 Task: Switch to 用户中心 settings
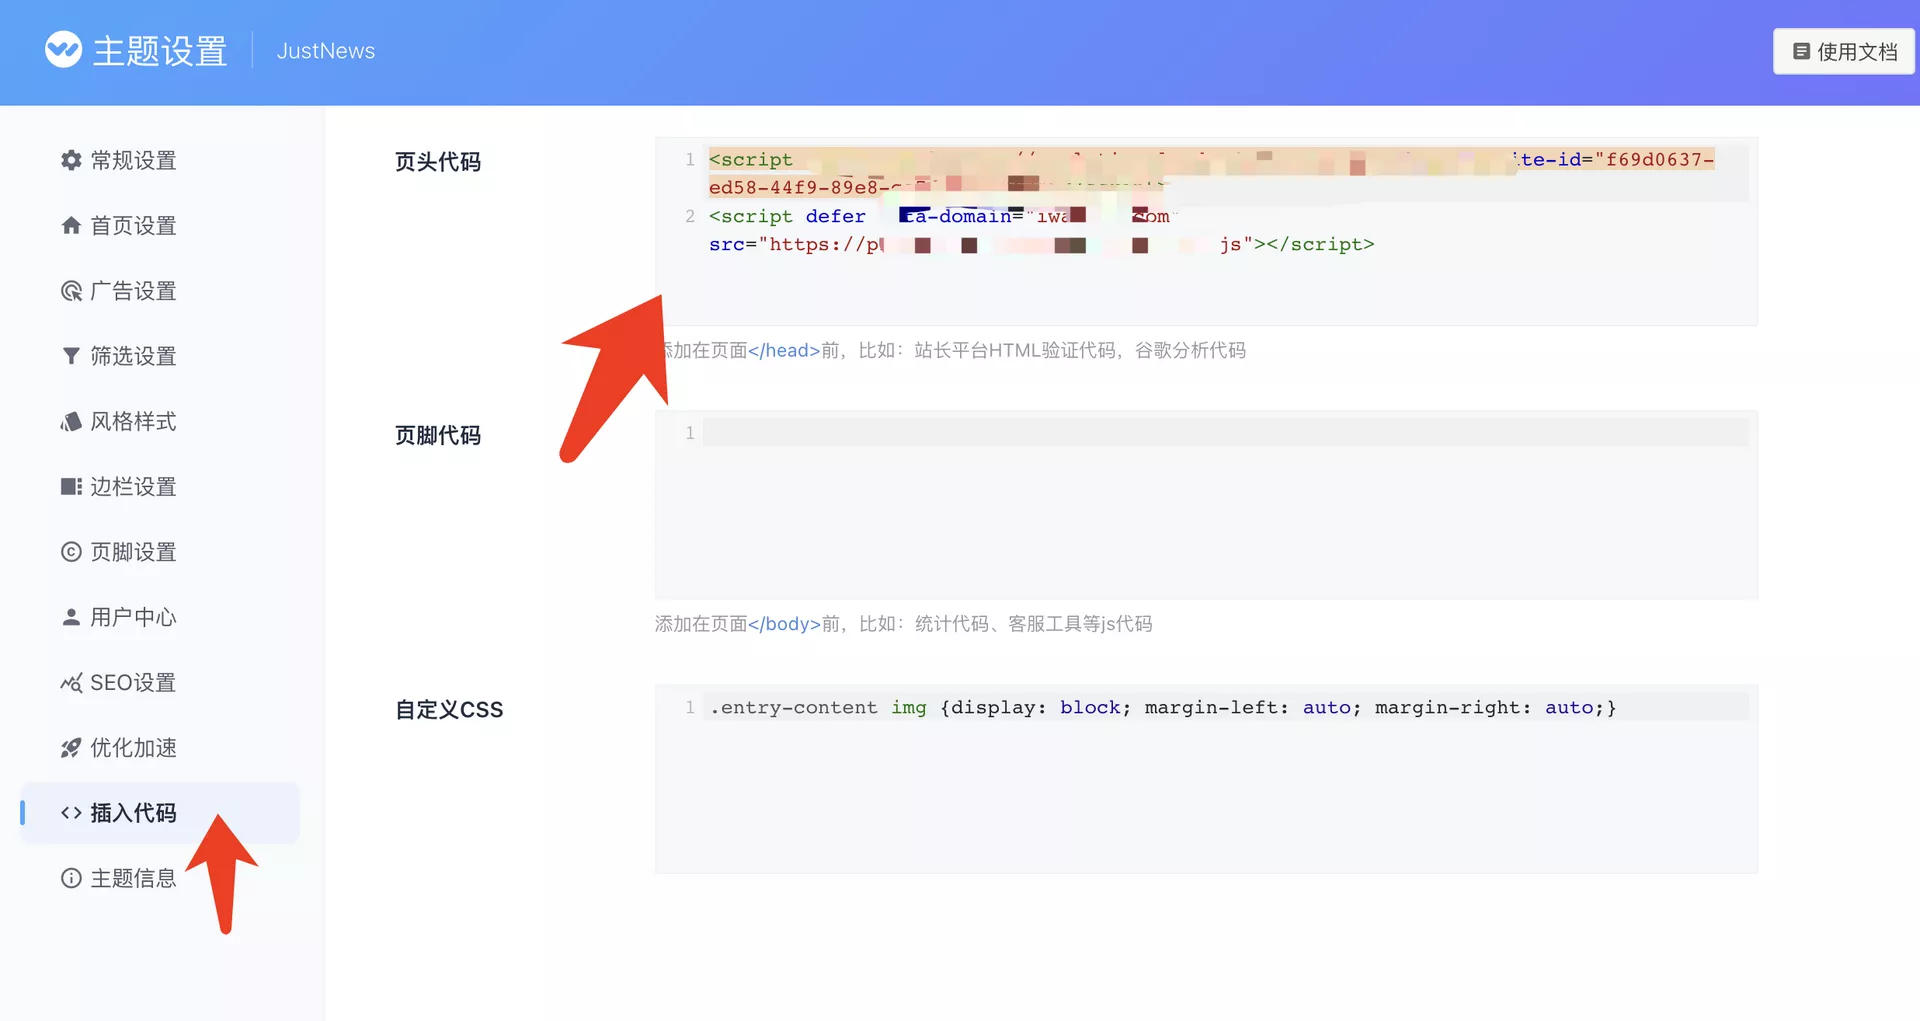(133, 617)
